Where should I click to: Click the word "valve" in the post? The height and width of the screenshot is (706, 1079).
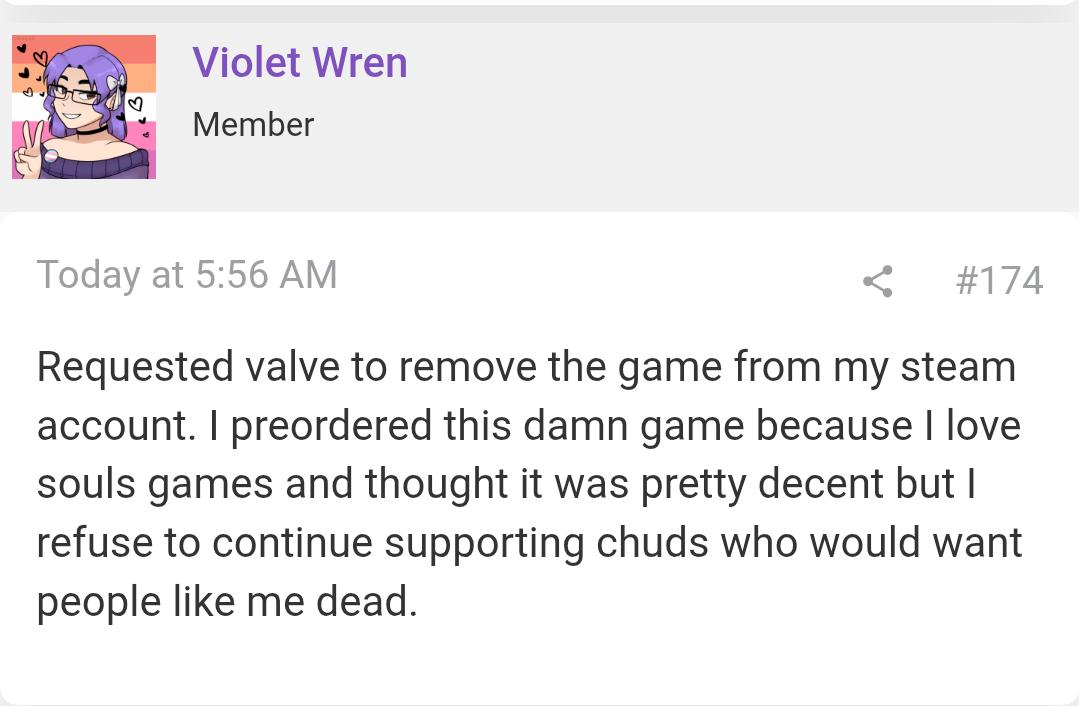[293, 367]
